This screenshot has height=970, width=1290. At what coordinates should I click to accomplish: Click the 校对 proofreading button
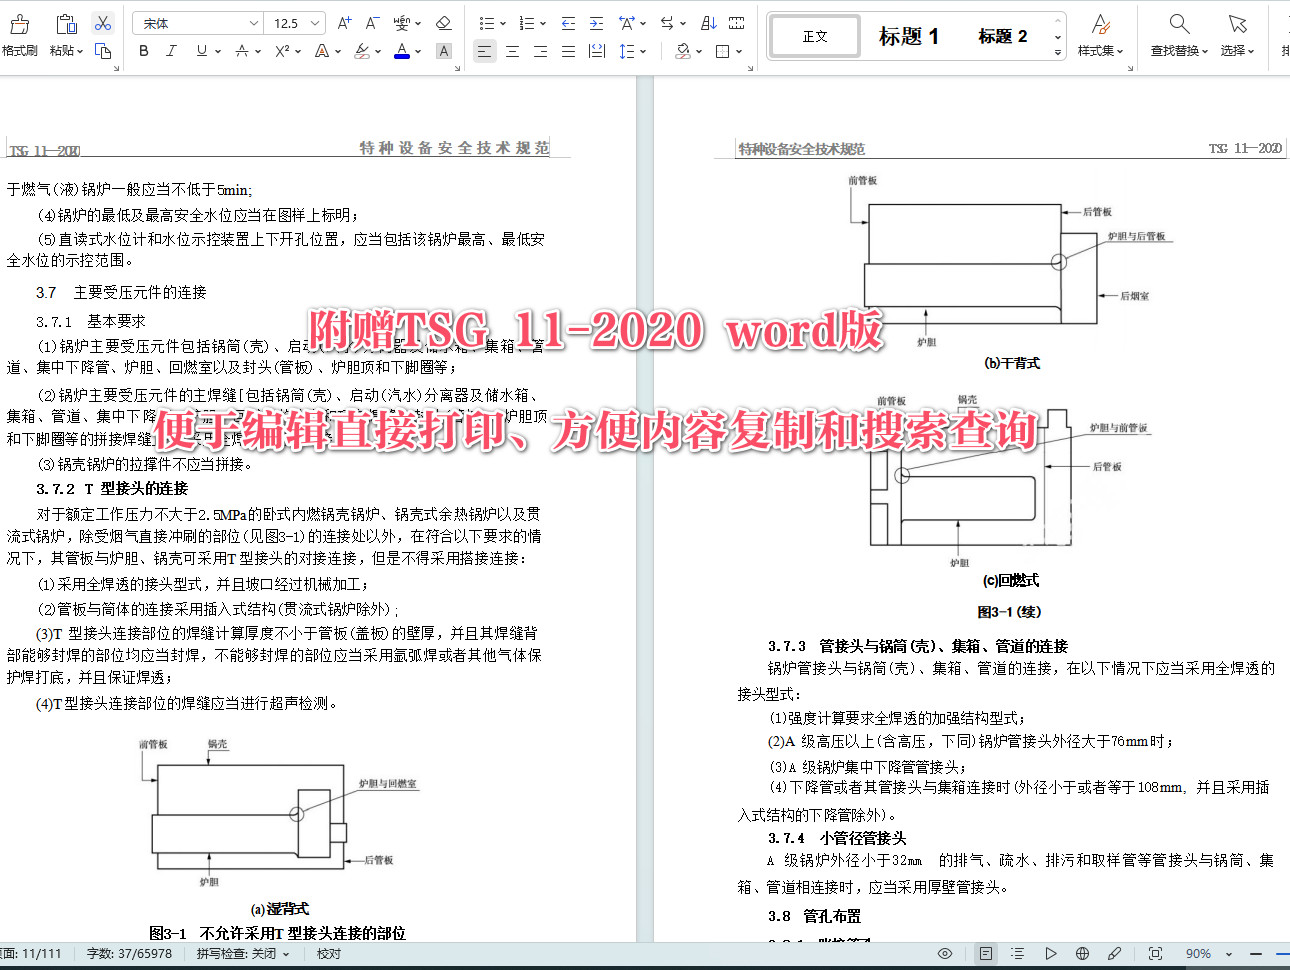(x=329, y=954)
